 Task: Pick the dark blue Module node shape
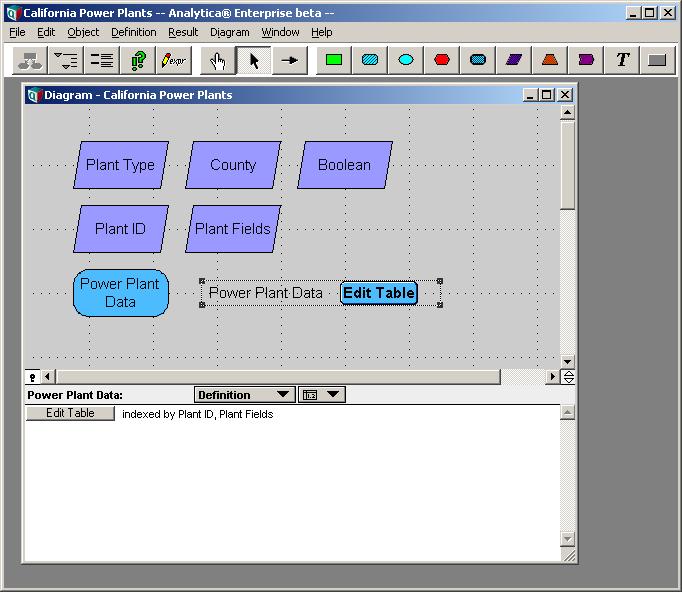[478, 60]
